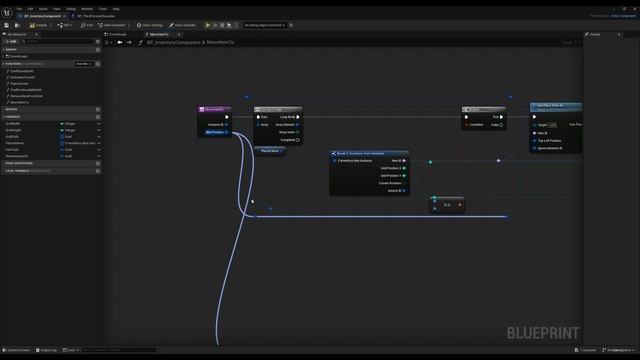
Task: Select the My Blueprint panel tab
Action: point(17,34)
